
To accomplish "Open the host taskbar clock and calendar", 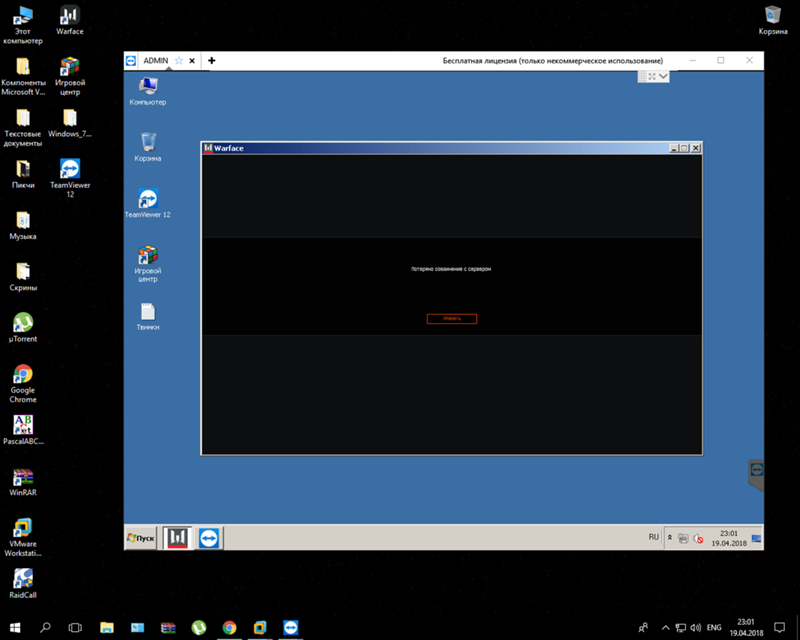I will [x=746, y=627].
